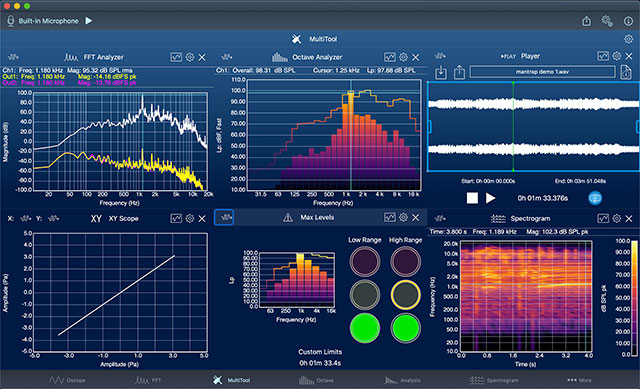
Task: Open FFT Analyzer settings gear
Action: (190, 57)
